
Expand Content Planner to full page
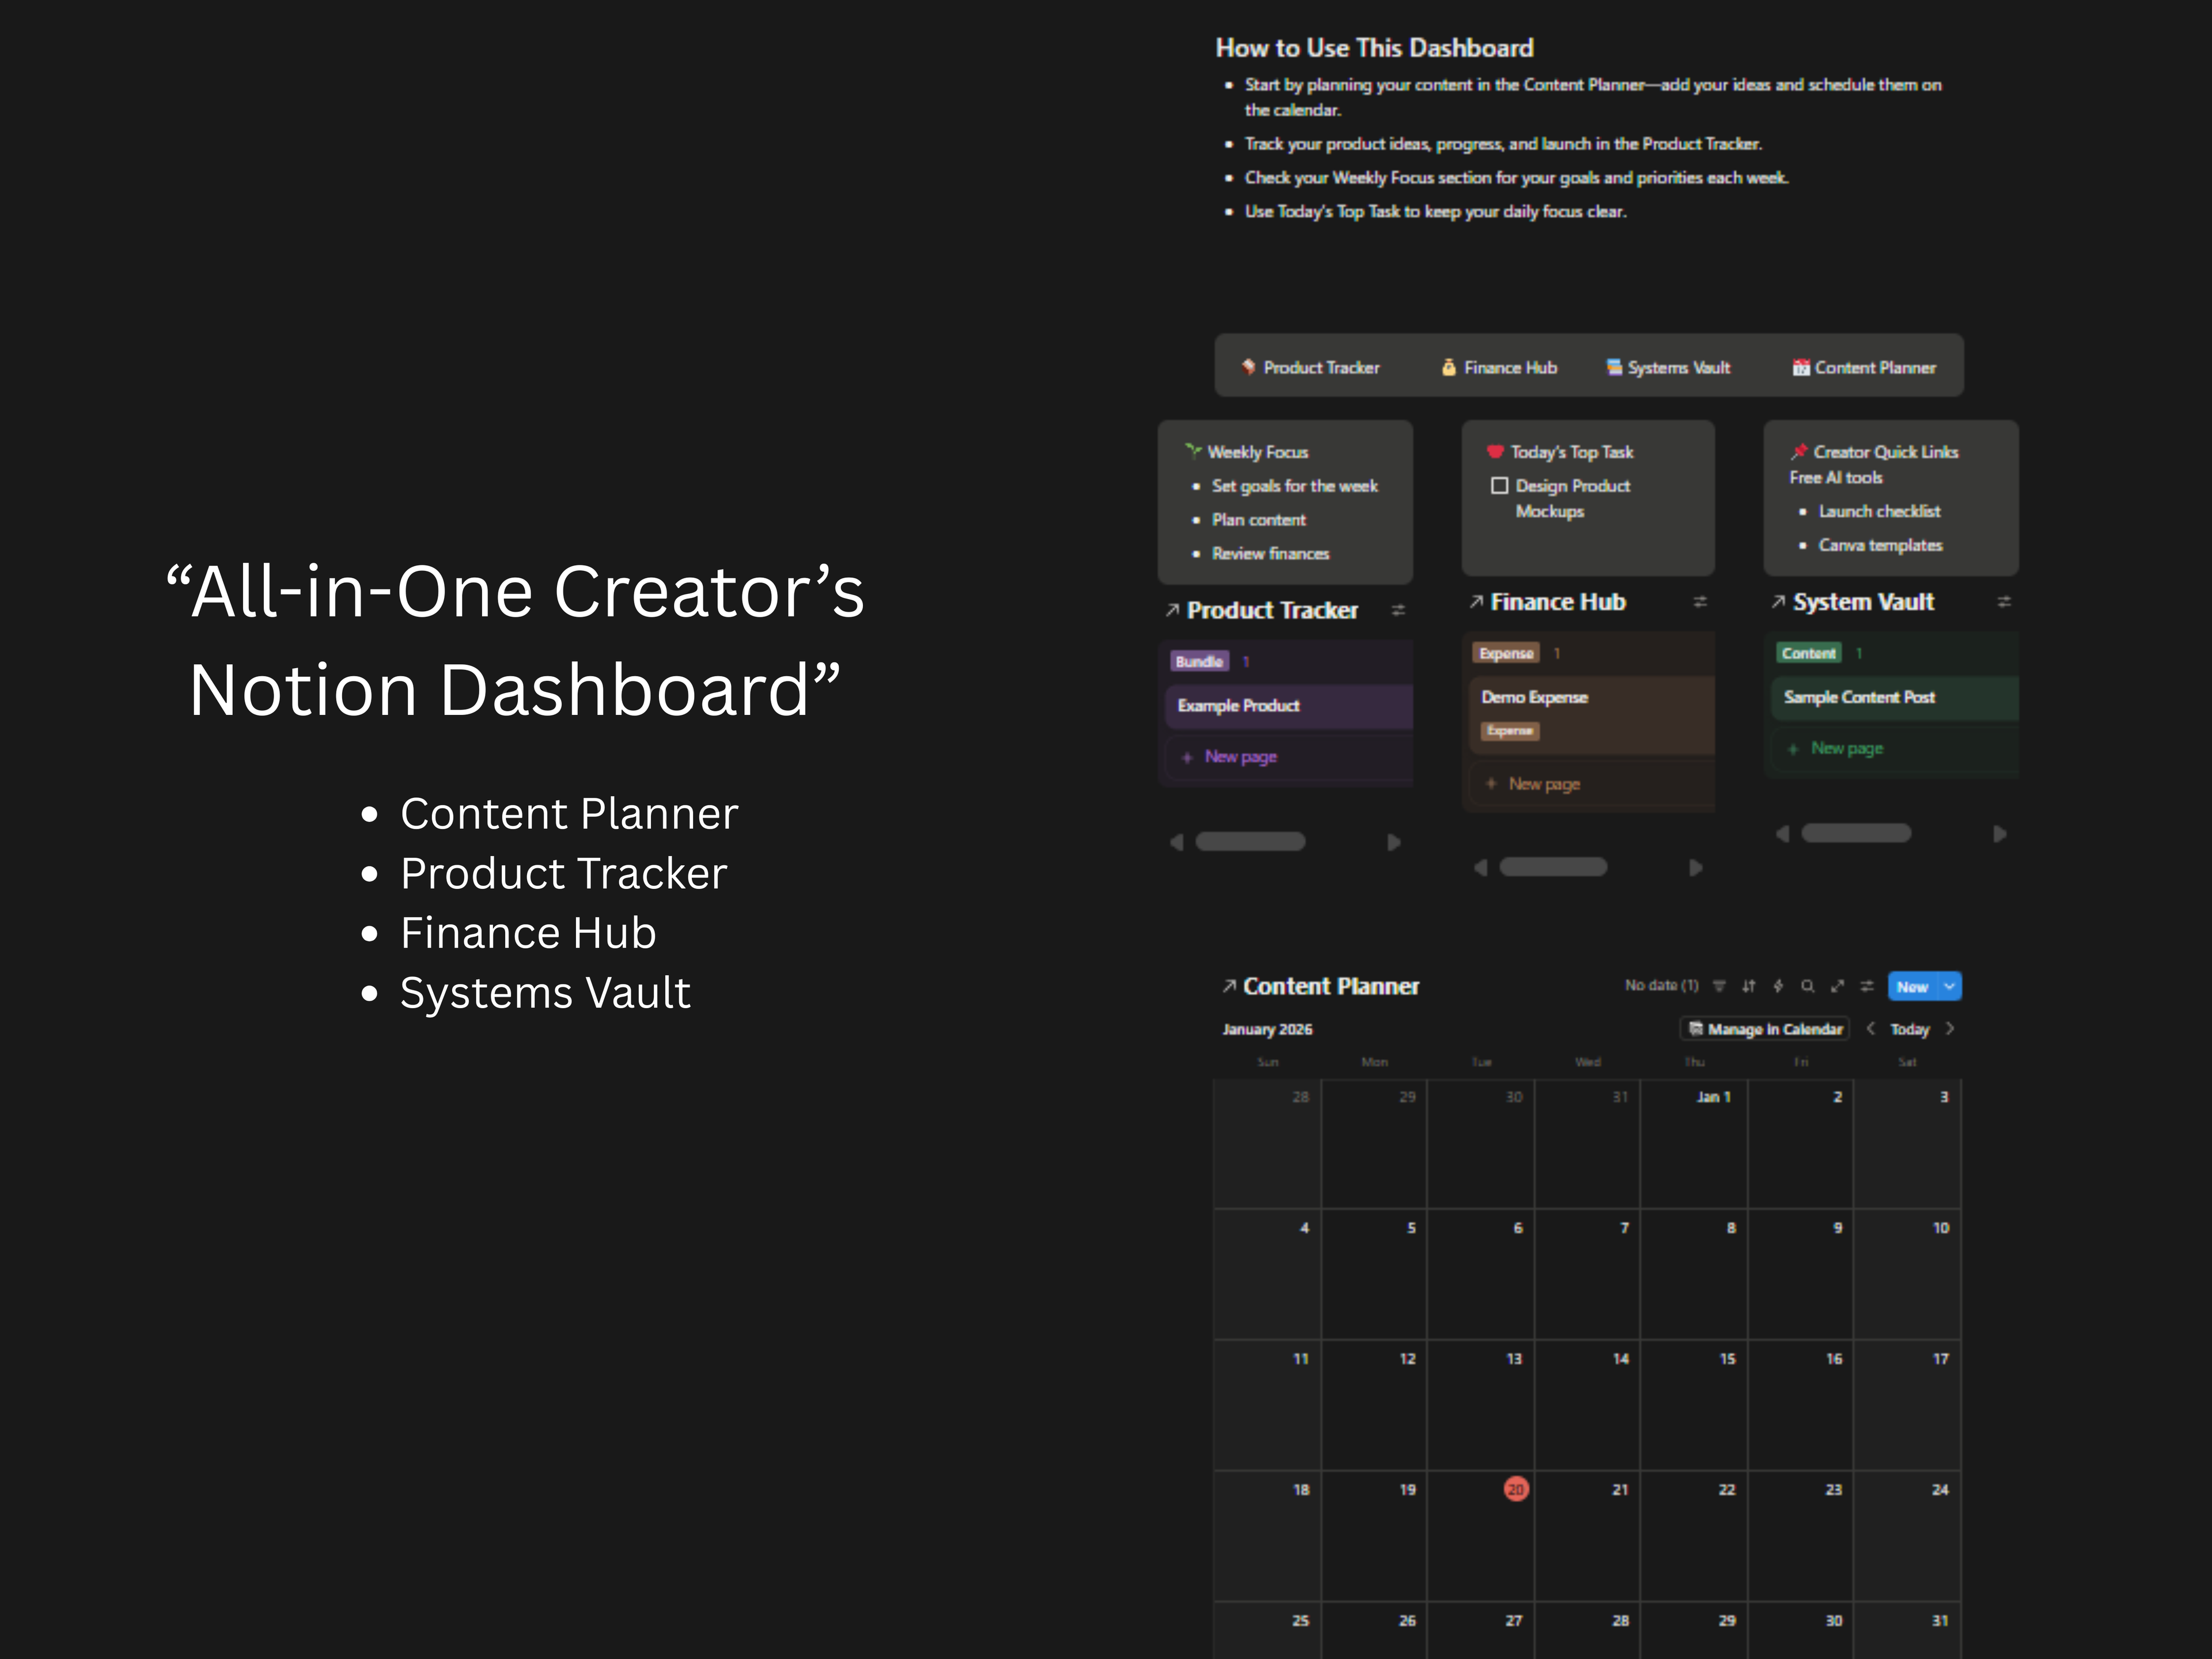click(x=1838, y=986)
